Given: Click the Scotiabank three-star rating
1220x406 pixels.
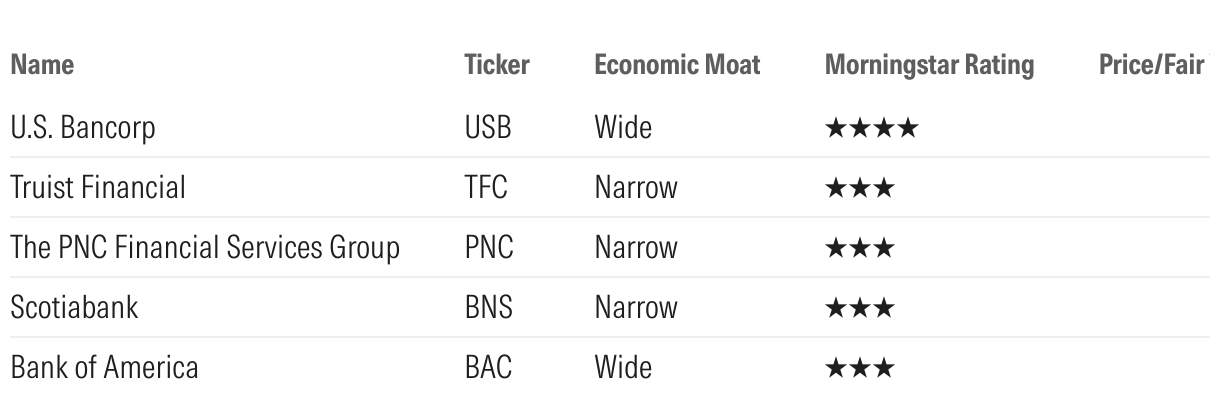Looking at the screenshot, I should (859, 308).
